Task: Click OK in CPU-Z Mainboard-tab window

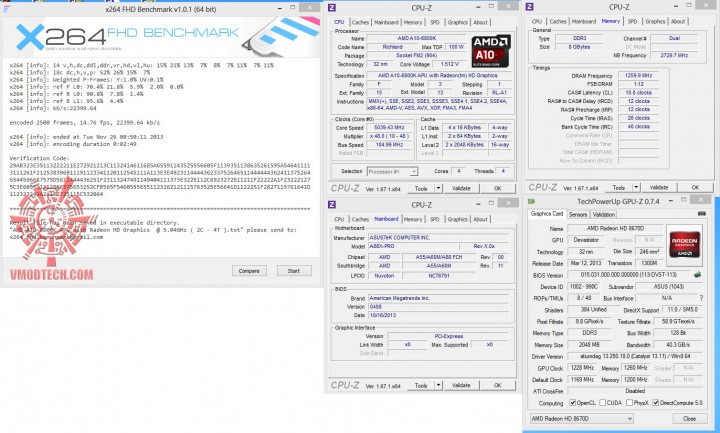Action: coord(497,385)
